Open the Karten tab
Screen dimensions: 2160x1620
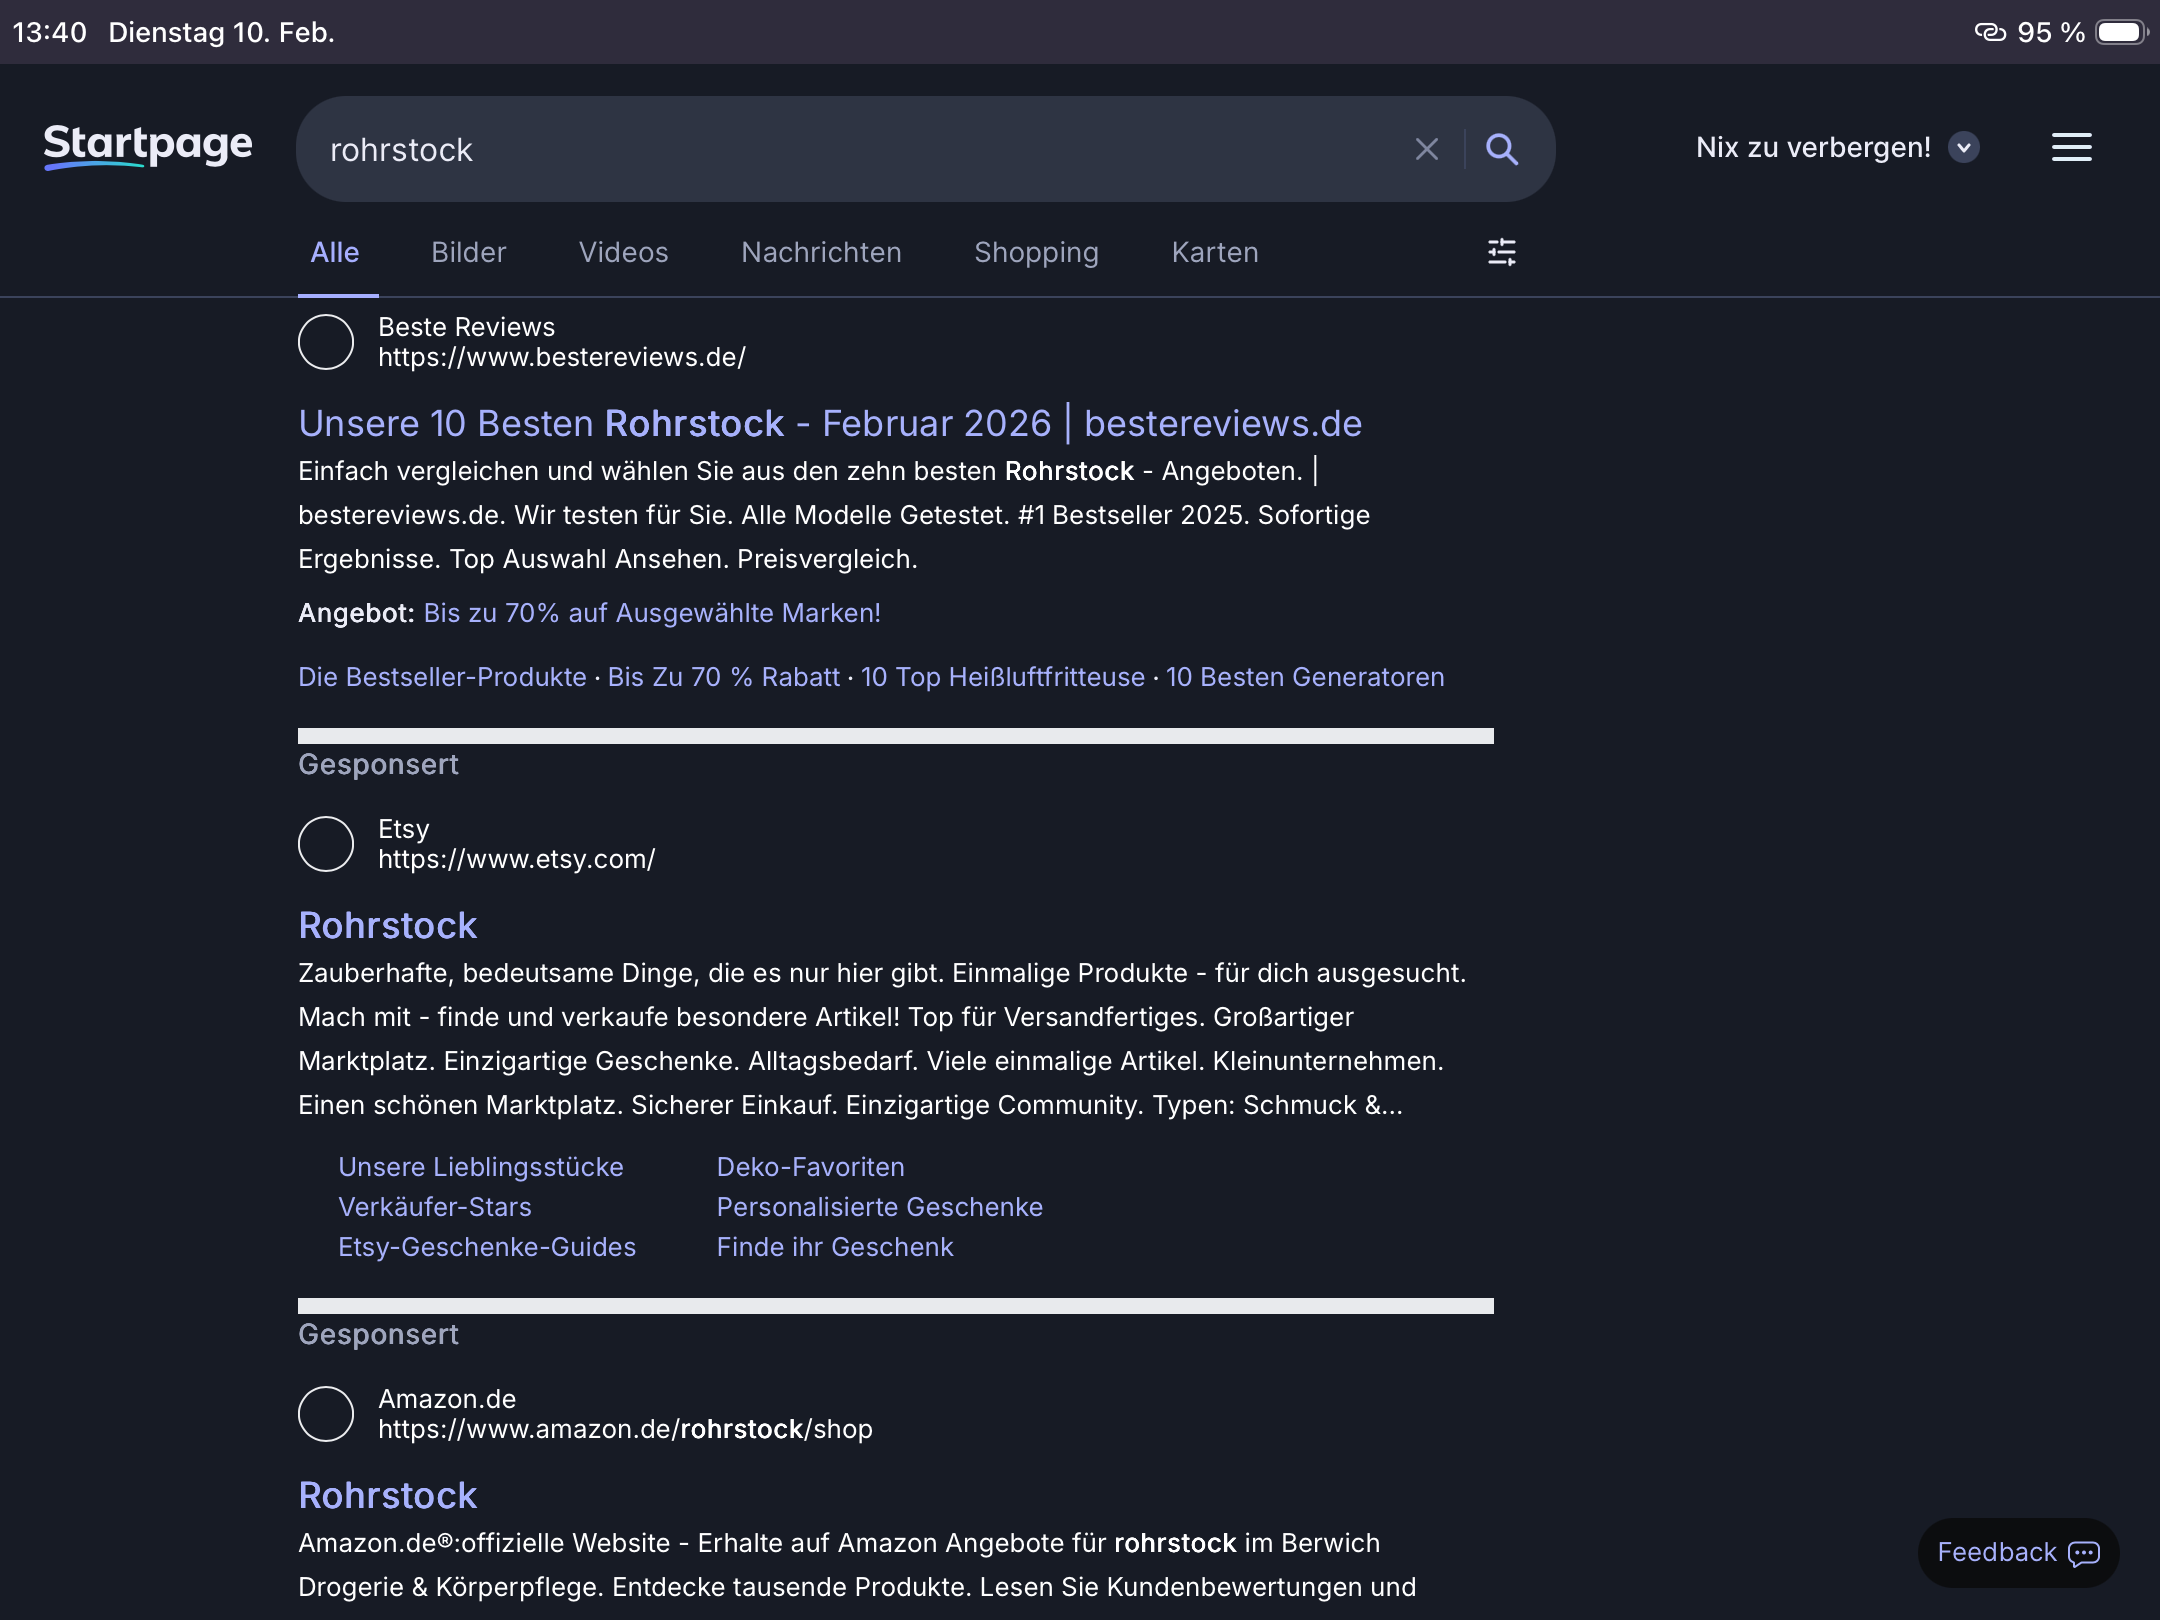(1214, 253)
